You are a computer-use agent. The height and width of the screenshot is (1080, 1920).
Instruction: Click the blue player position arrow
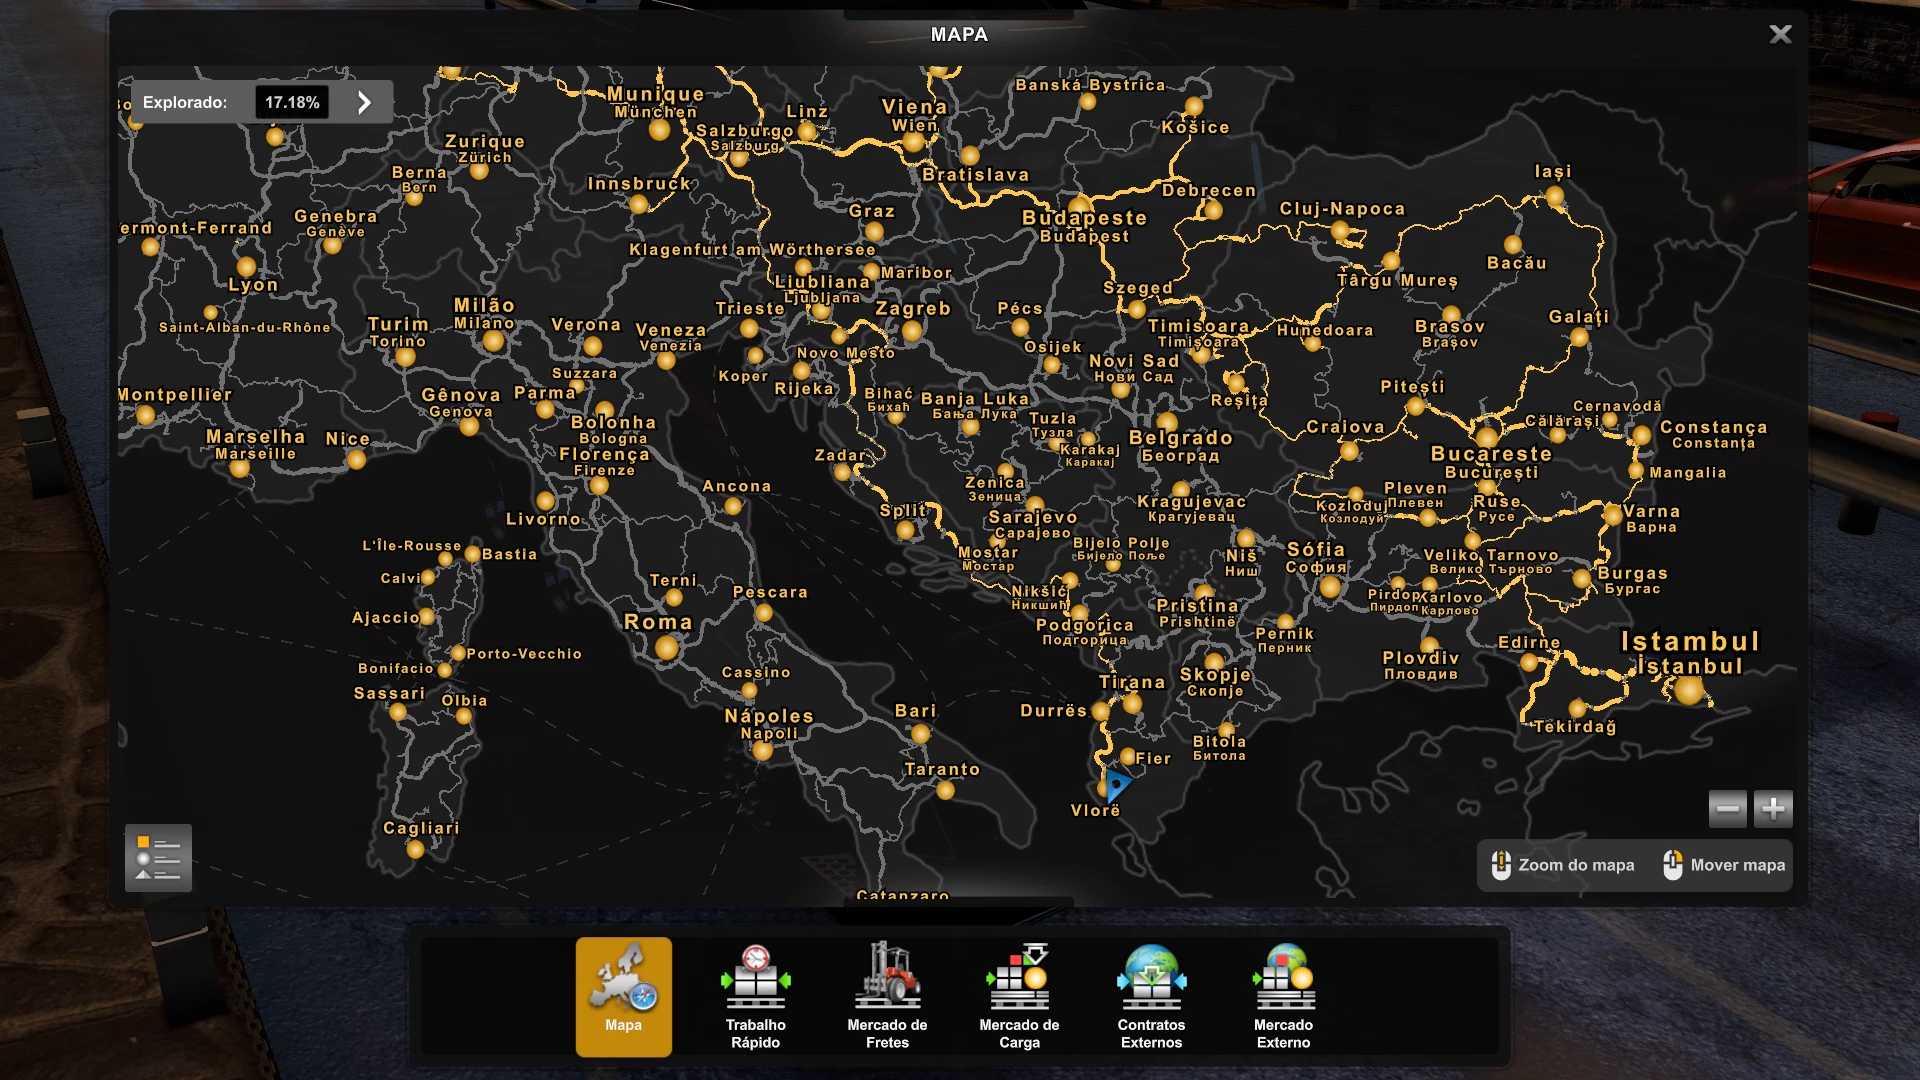pos(1116,783)
